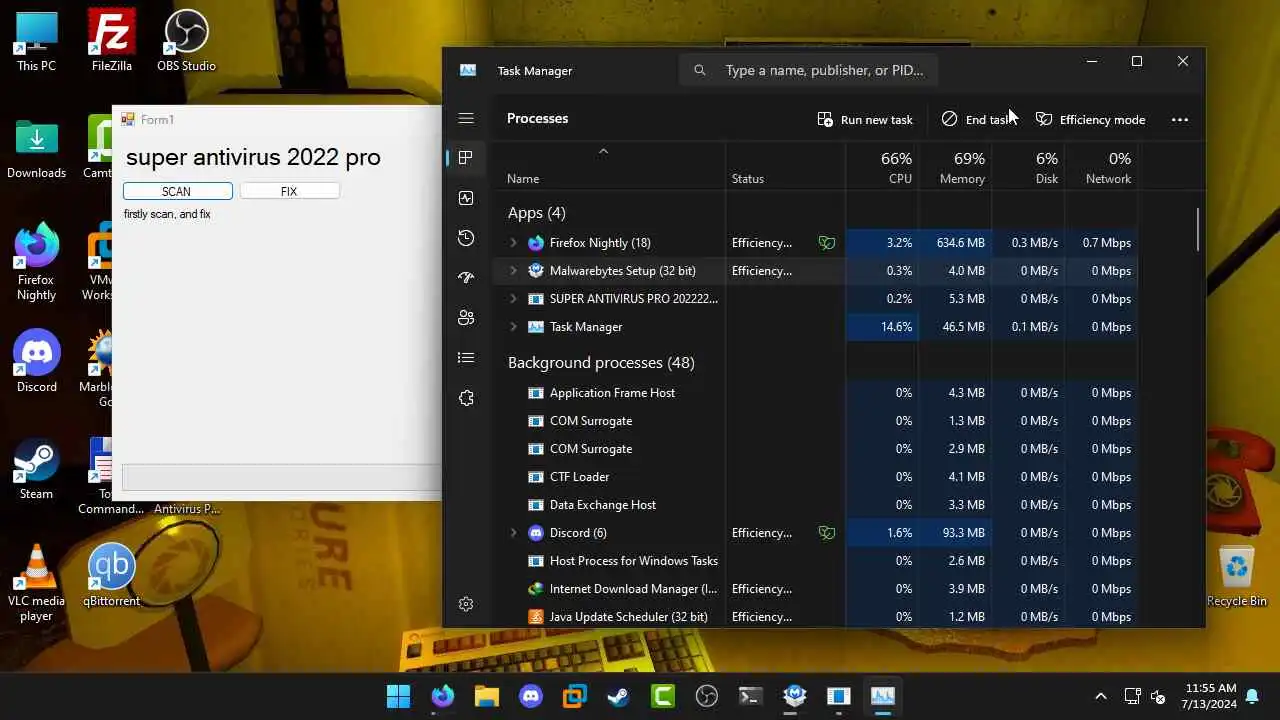1280x720 pixels.
Task: Open File Explorer from taskbar
Action: pos(487,696)
